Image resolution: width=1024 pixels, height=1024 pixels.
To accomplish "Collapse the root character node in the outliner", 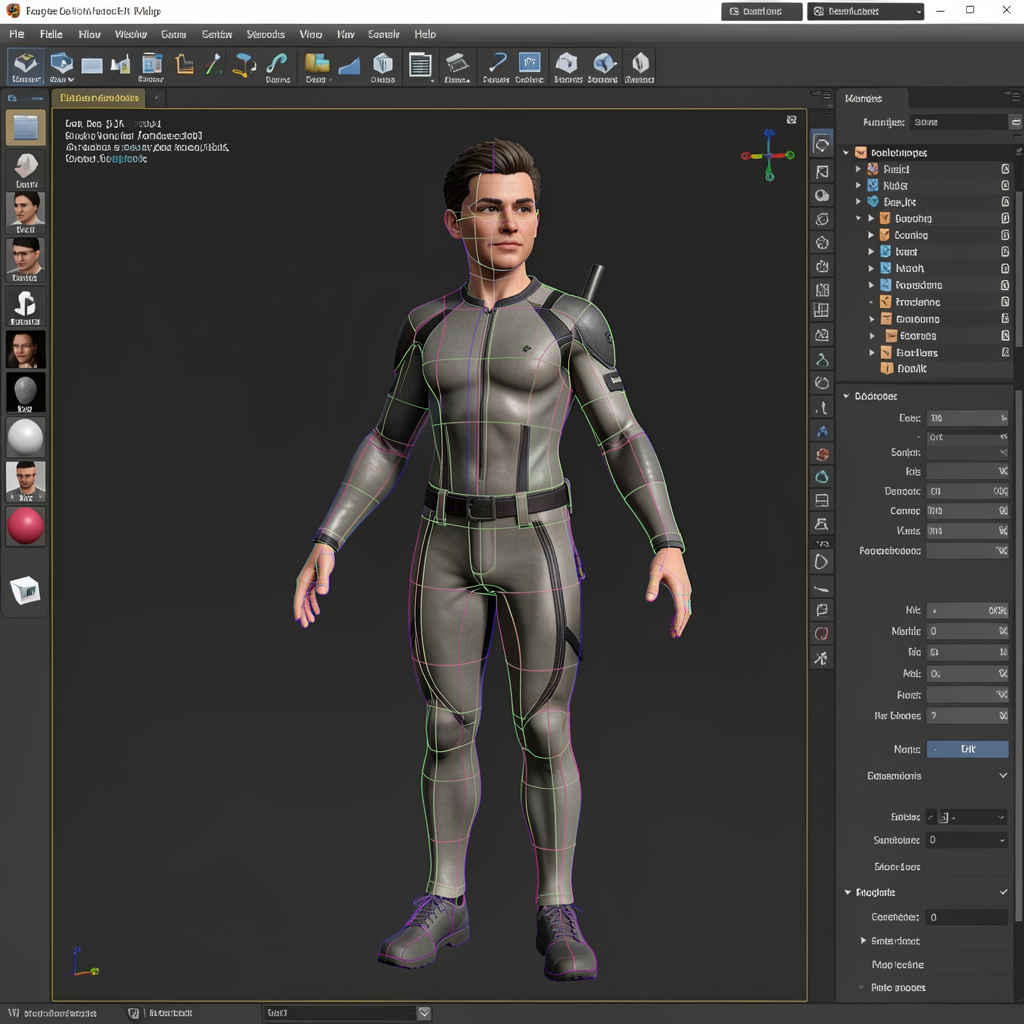I will click(845, 151).
